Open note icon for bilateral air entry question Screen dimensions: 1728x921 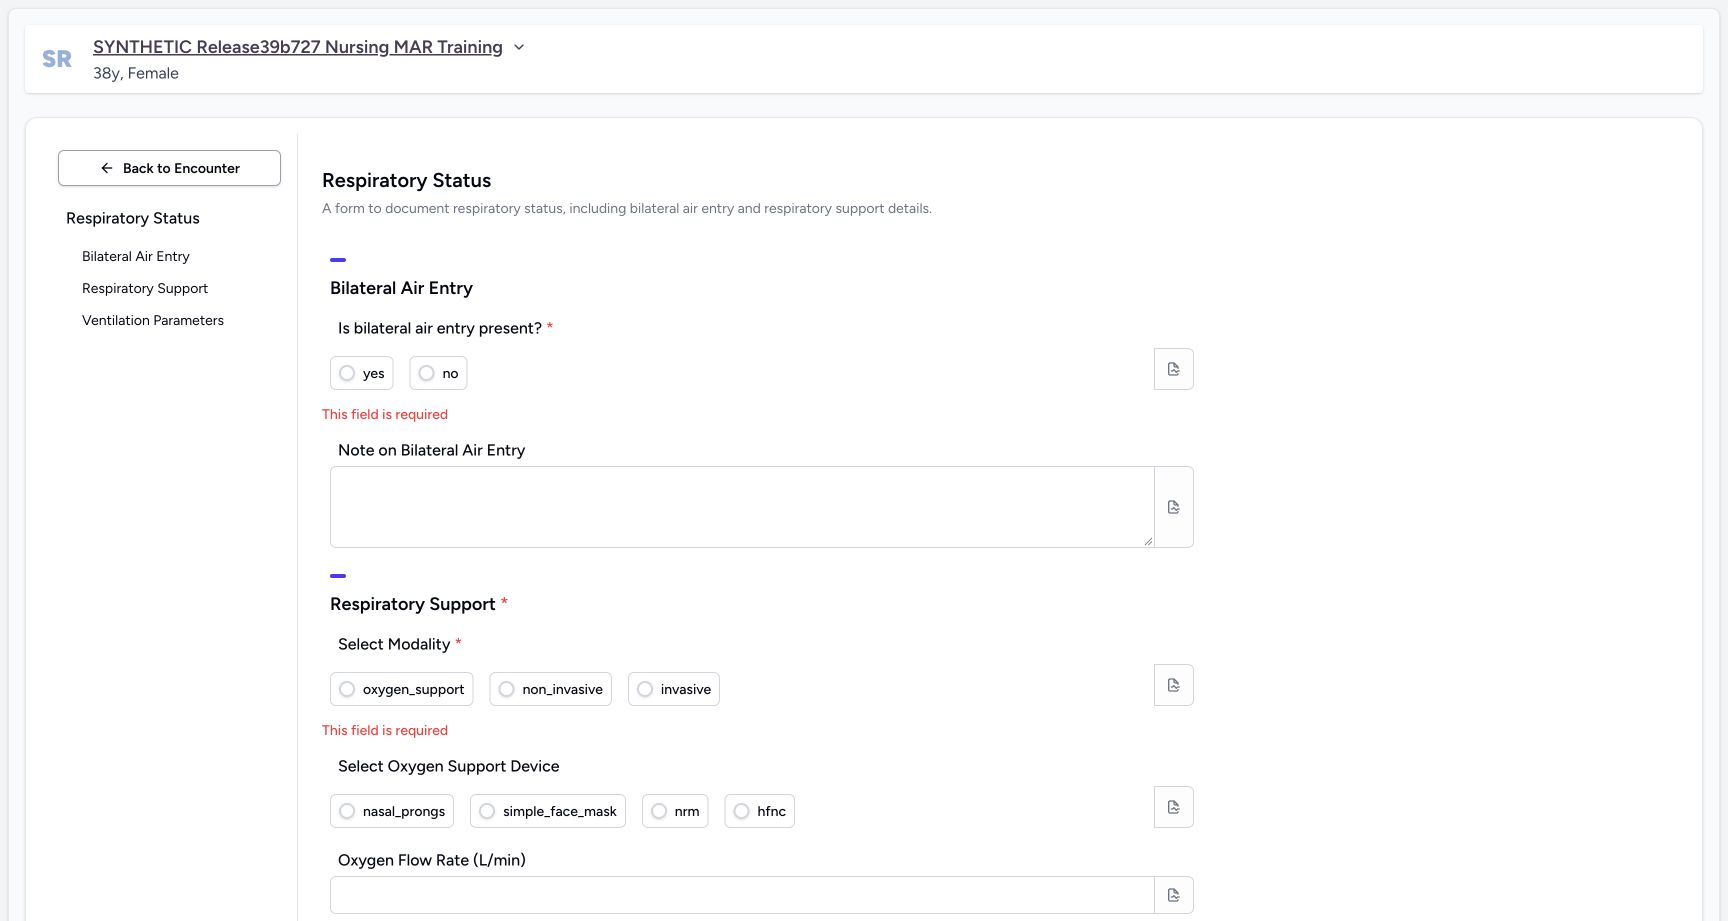pos(1174,369)
